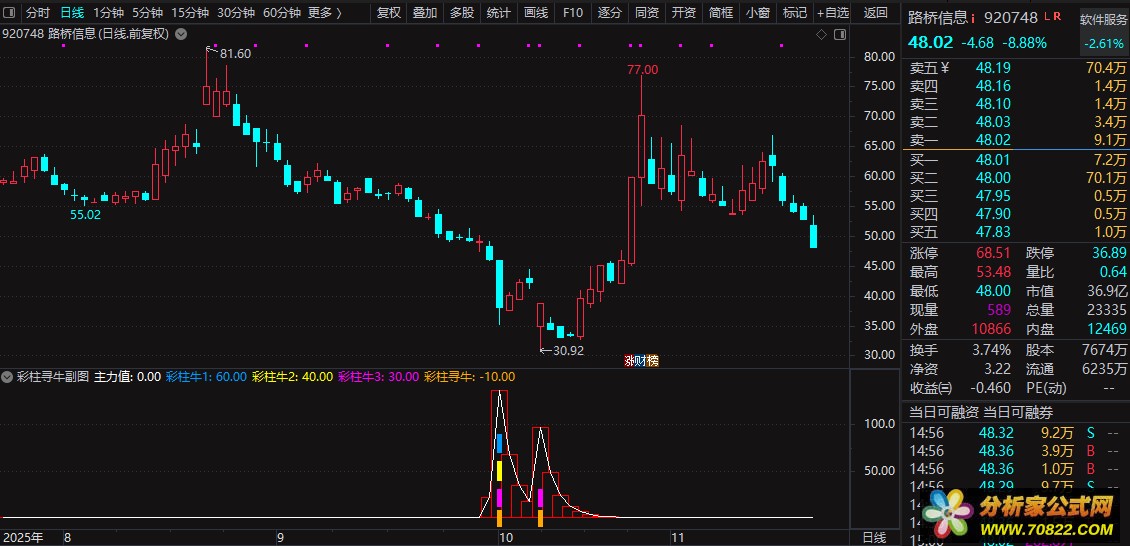Click the 榜 marker on the chart
Viewport: 1130px width, 546px height.
[652, 360]
